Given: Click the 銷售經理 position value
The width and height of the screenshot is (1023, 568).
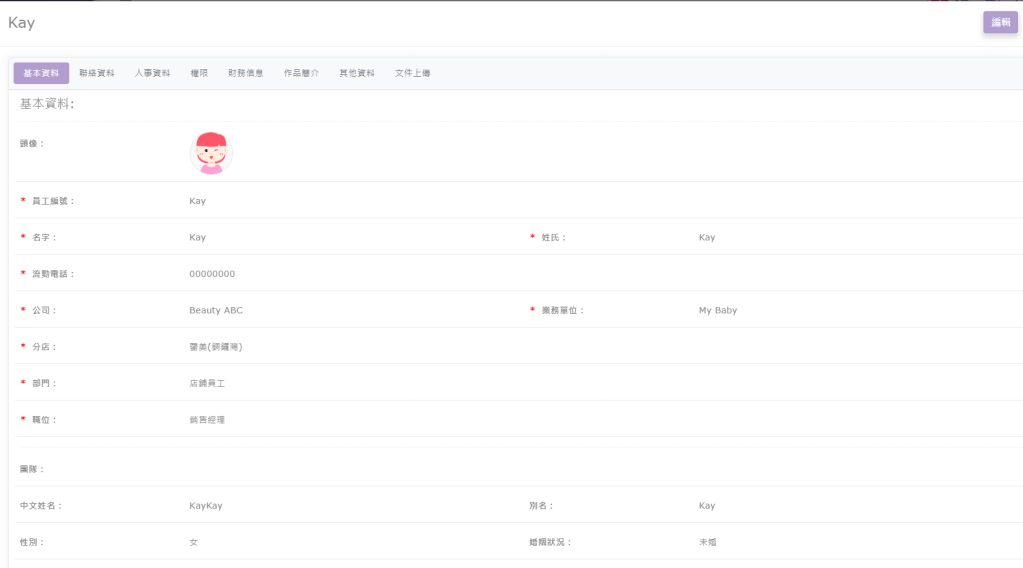Looking at the screenshot, I should point(207,420).
